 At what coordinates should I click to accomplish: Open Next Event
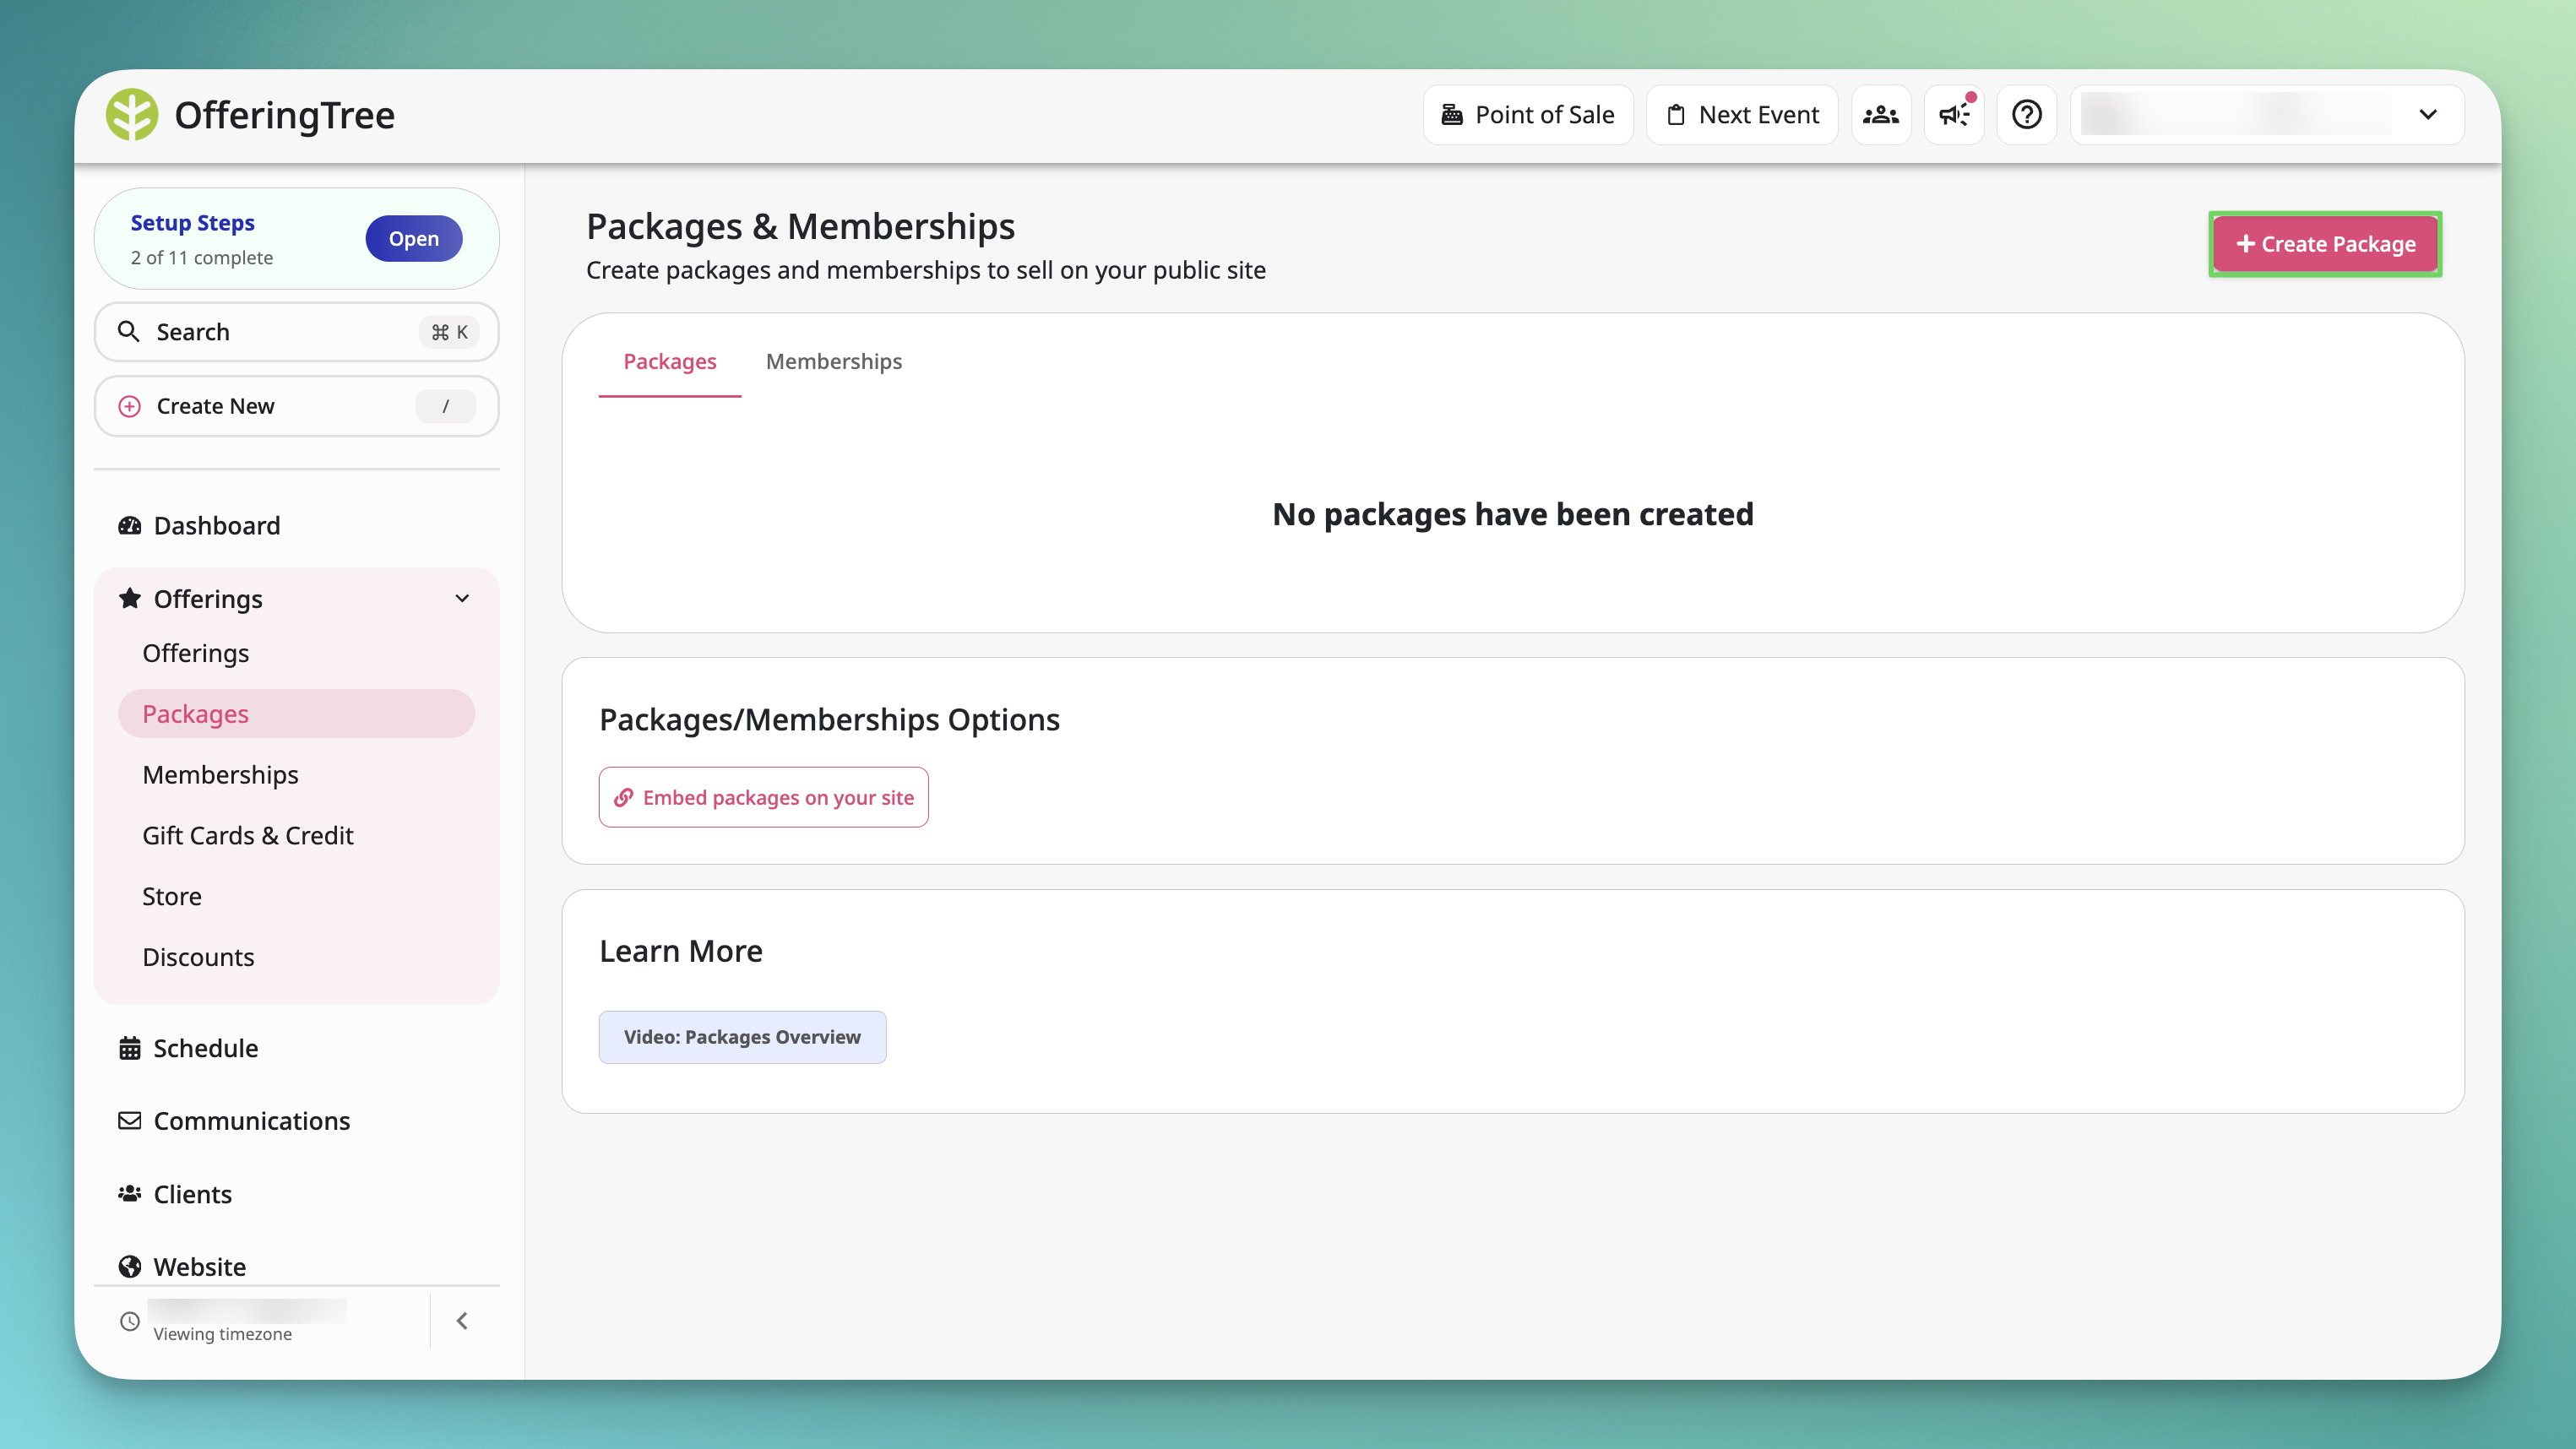pyautogui.click(x=1742, y=115)
